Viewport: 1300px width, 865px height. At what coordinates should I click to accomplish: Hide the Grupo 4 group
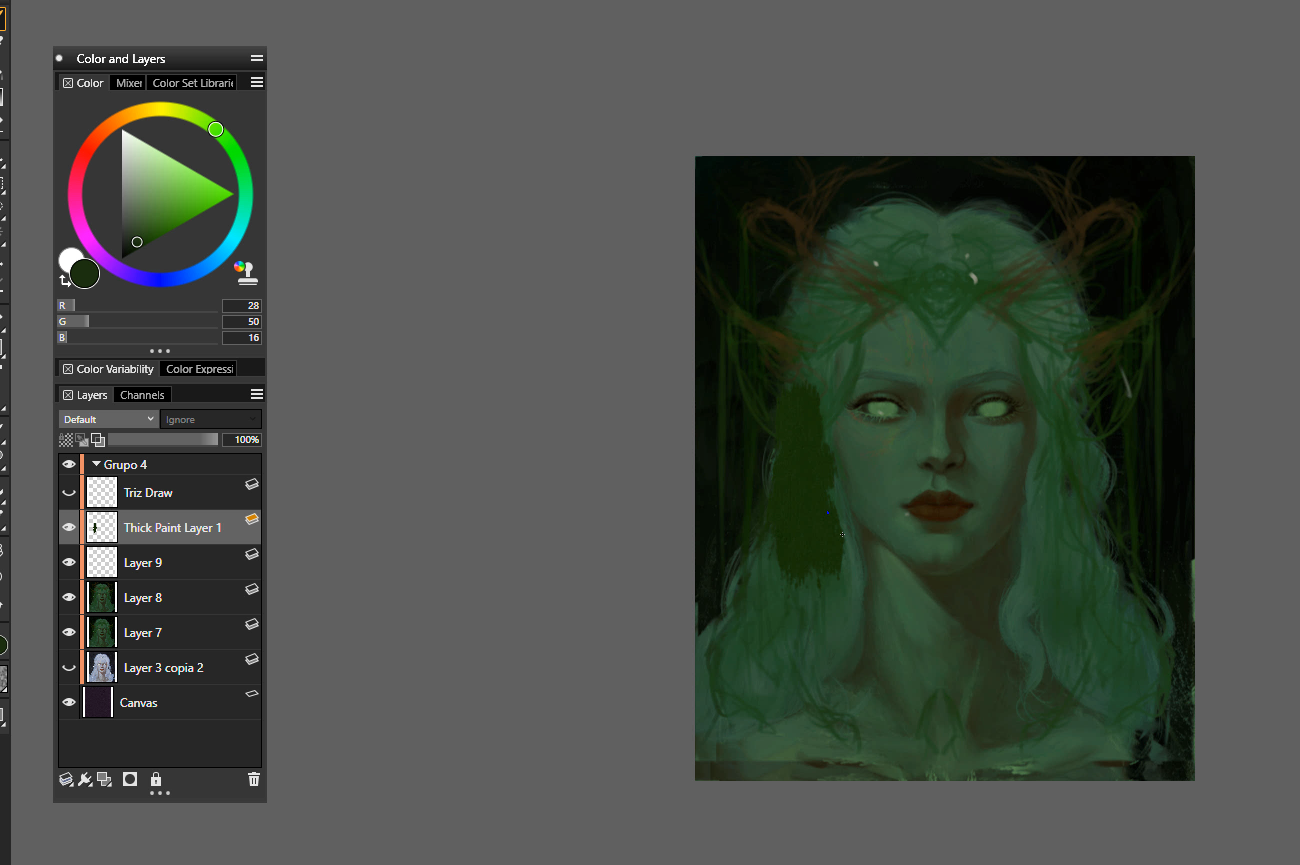[x=69, y=465]
